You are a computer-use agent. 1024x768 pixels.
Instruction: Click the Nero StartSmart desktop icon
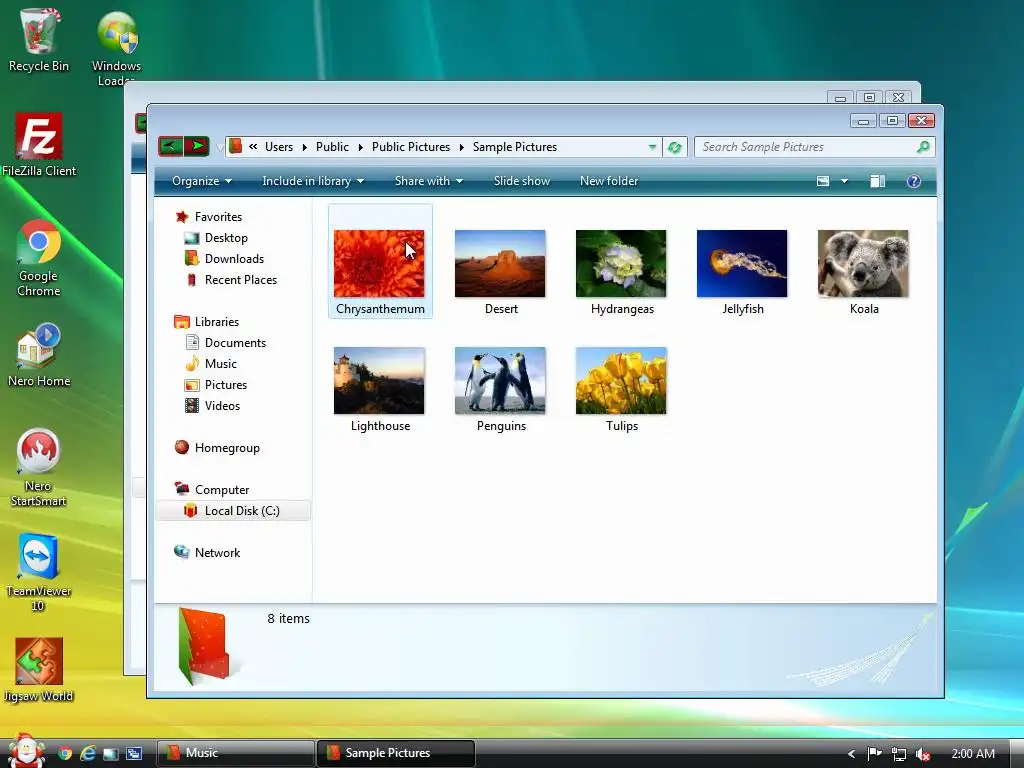tap(39, 468)
